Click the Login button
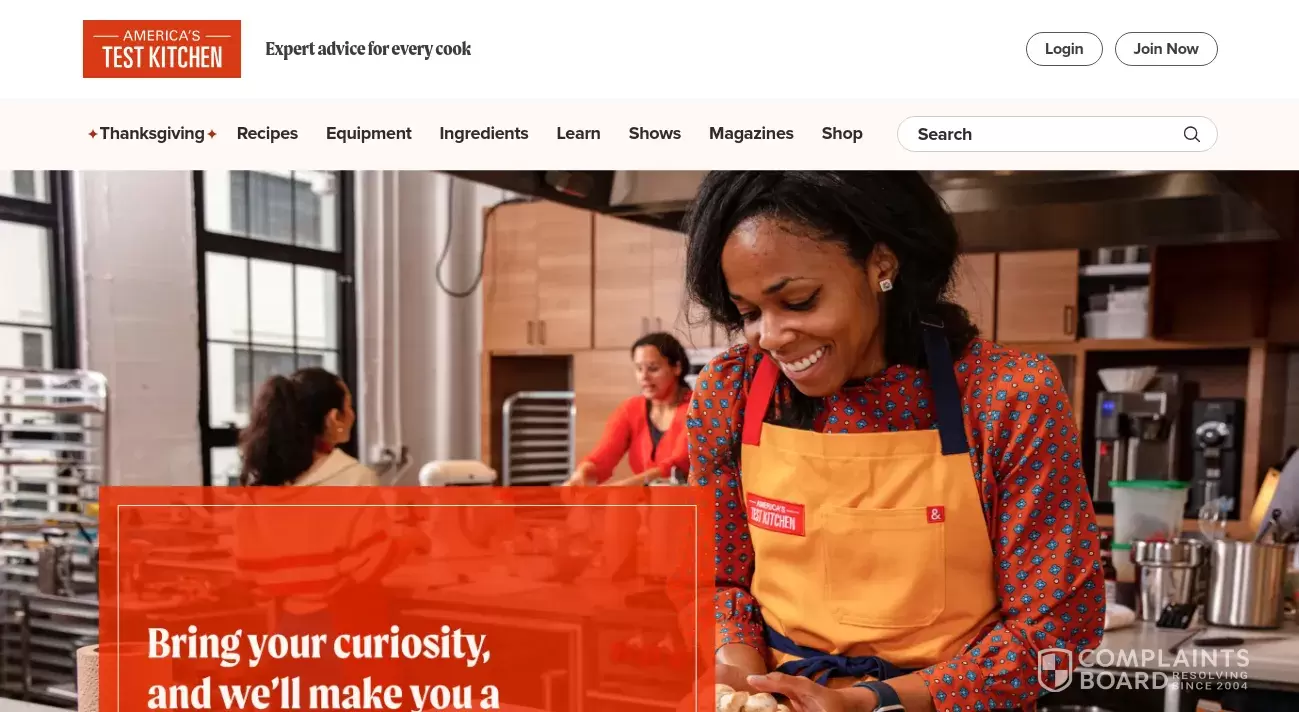Screen dimensions: 1299x712 point(1064,49)
